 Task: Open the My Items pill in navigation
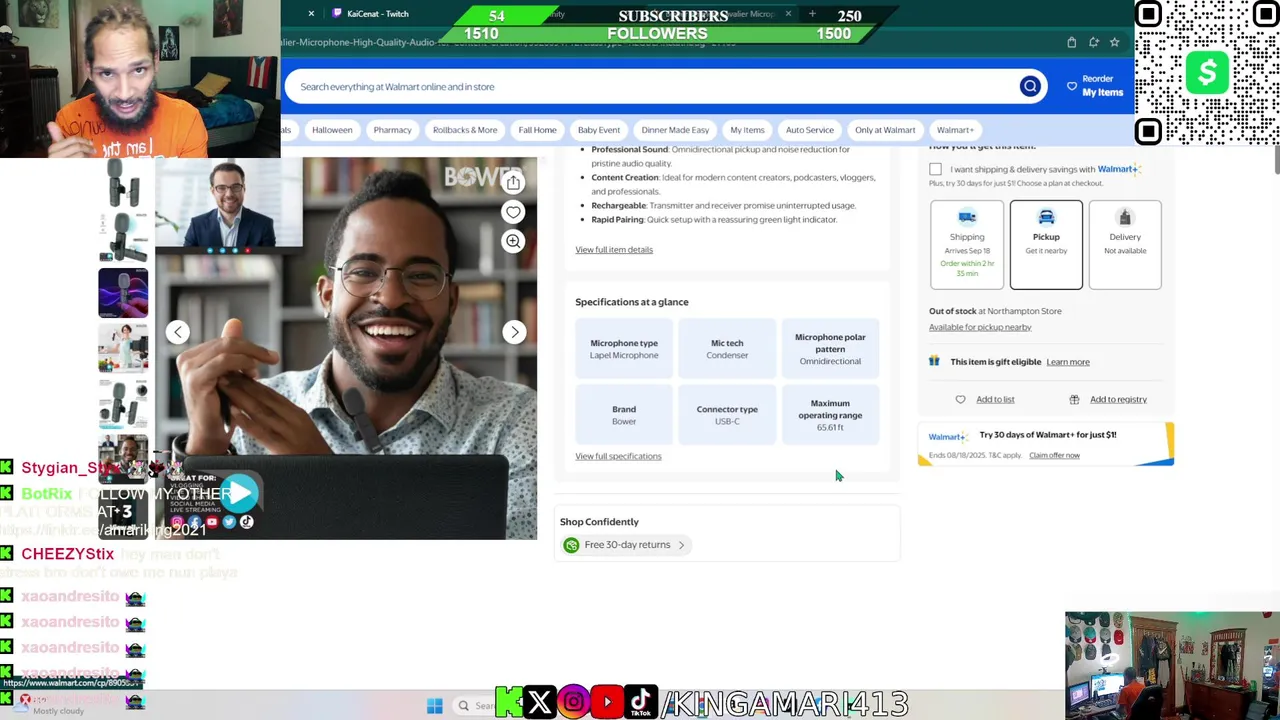[747, 130]
